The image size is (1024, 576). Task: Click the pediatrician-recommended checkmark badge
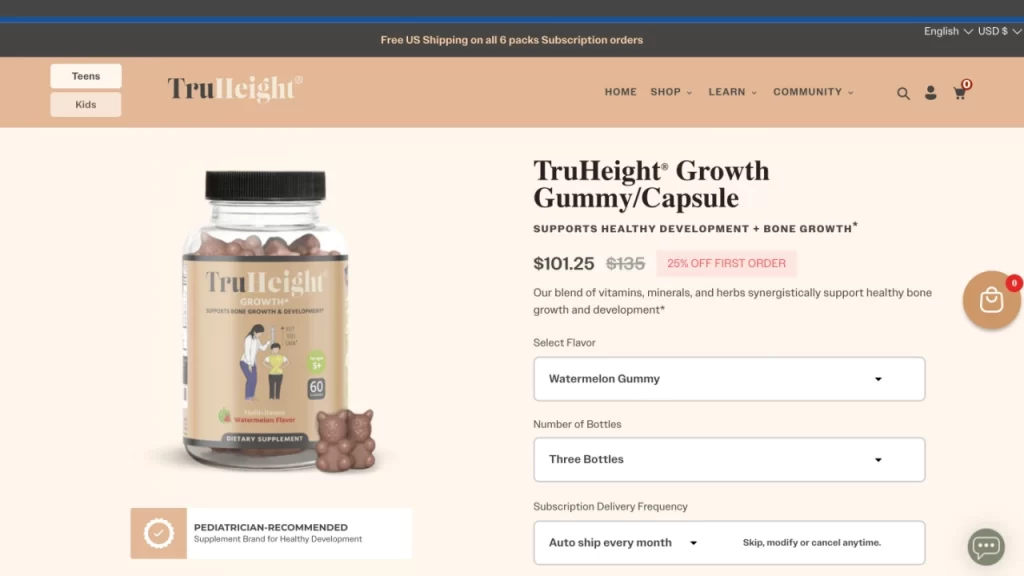coord(159,533)
